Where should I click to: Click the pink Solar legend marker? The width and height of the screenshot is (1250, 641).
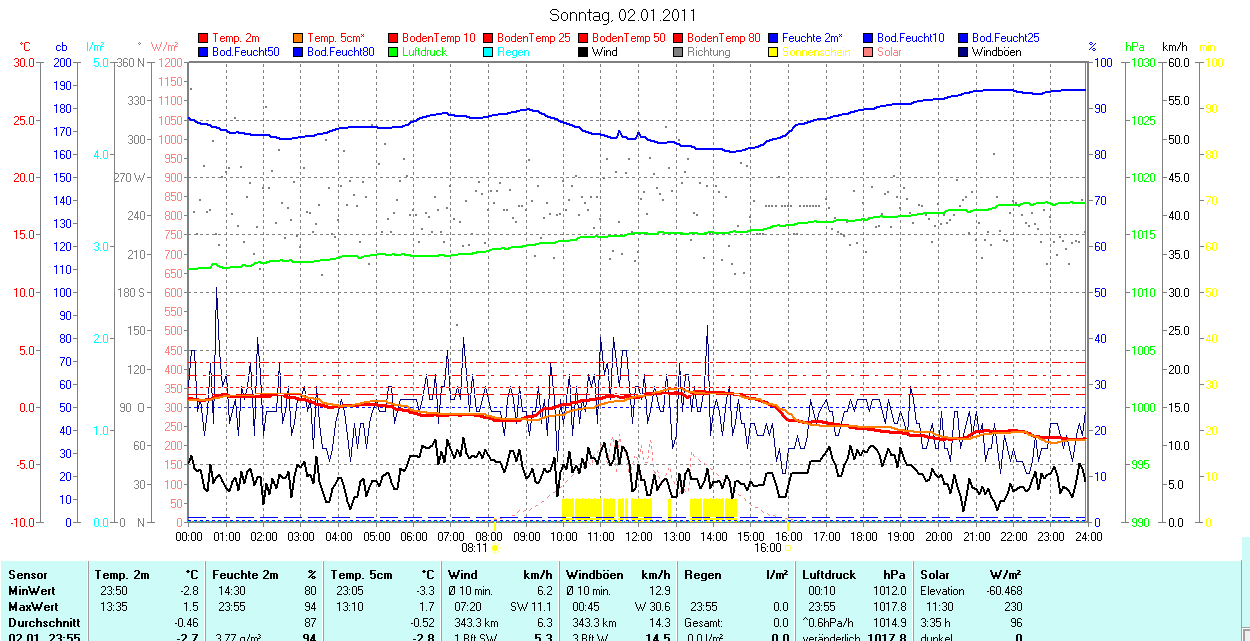(869, 52)
